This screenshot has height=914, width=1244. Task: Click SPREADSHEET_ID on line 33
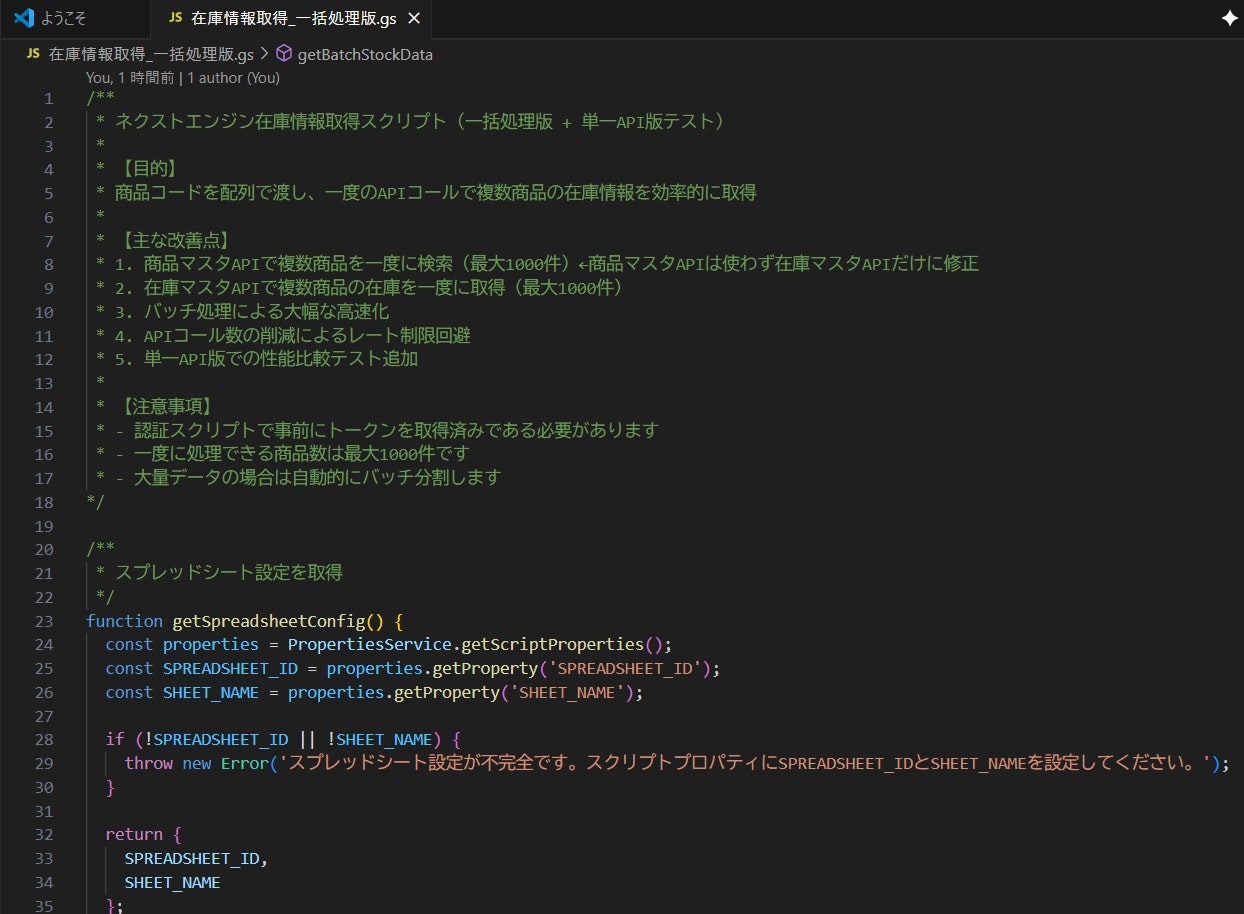click(x=192, y=858)
